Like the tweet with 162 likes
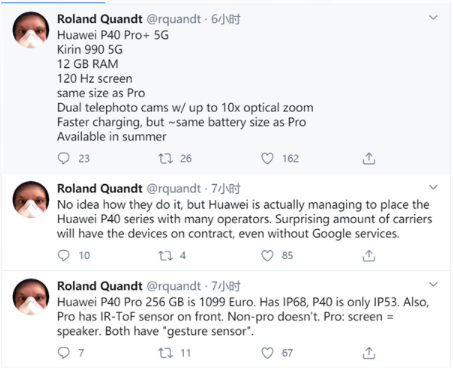 pyautogui.click(x=267, y=158)
